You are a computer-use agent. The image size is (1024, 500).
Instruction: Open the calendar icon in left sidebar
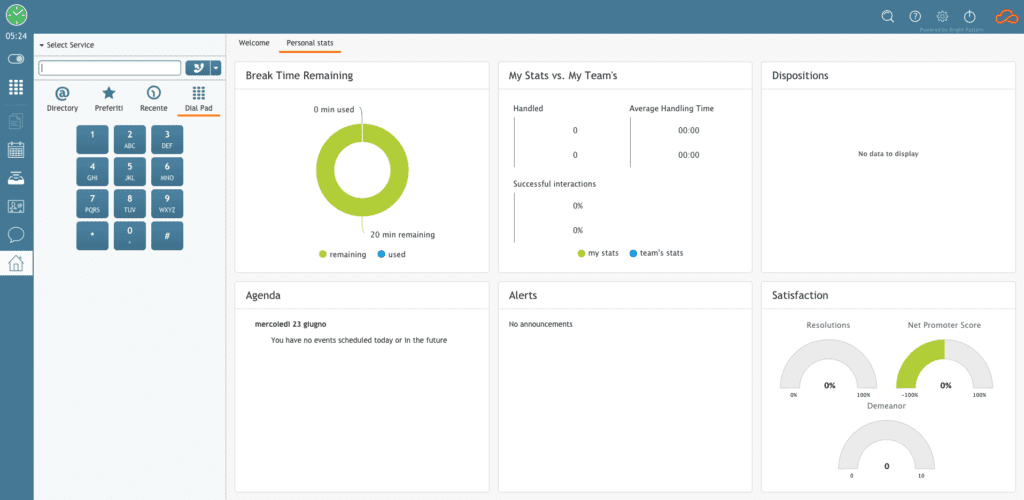pos(16,149)
